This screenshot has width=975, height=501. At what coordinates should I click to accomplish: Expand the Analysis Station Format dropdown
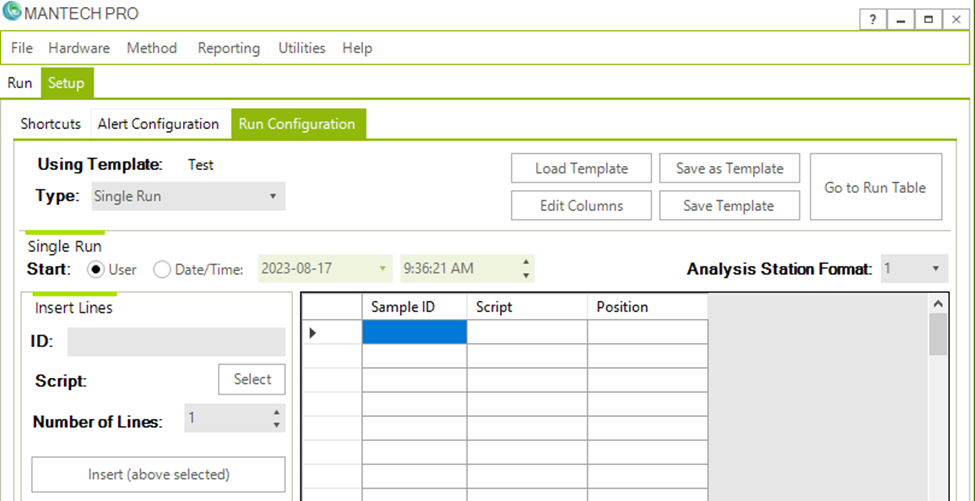tap(914, 268)
